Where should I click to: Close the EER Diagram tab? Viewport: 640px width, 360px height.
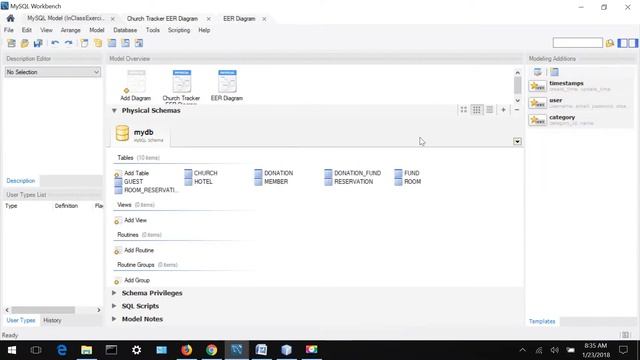coord(264,19)
